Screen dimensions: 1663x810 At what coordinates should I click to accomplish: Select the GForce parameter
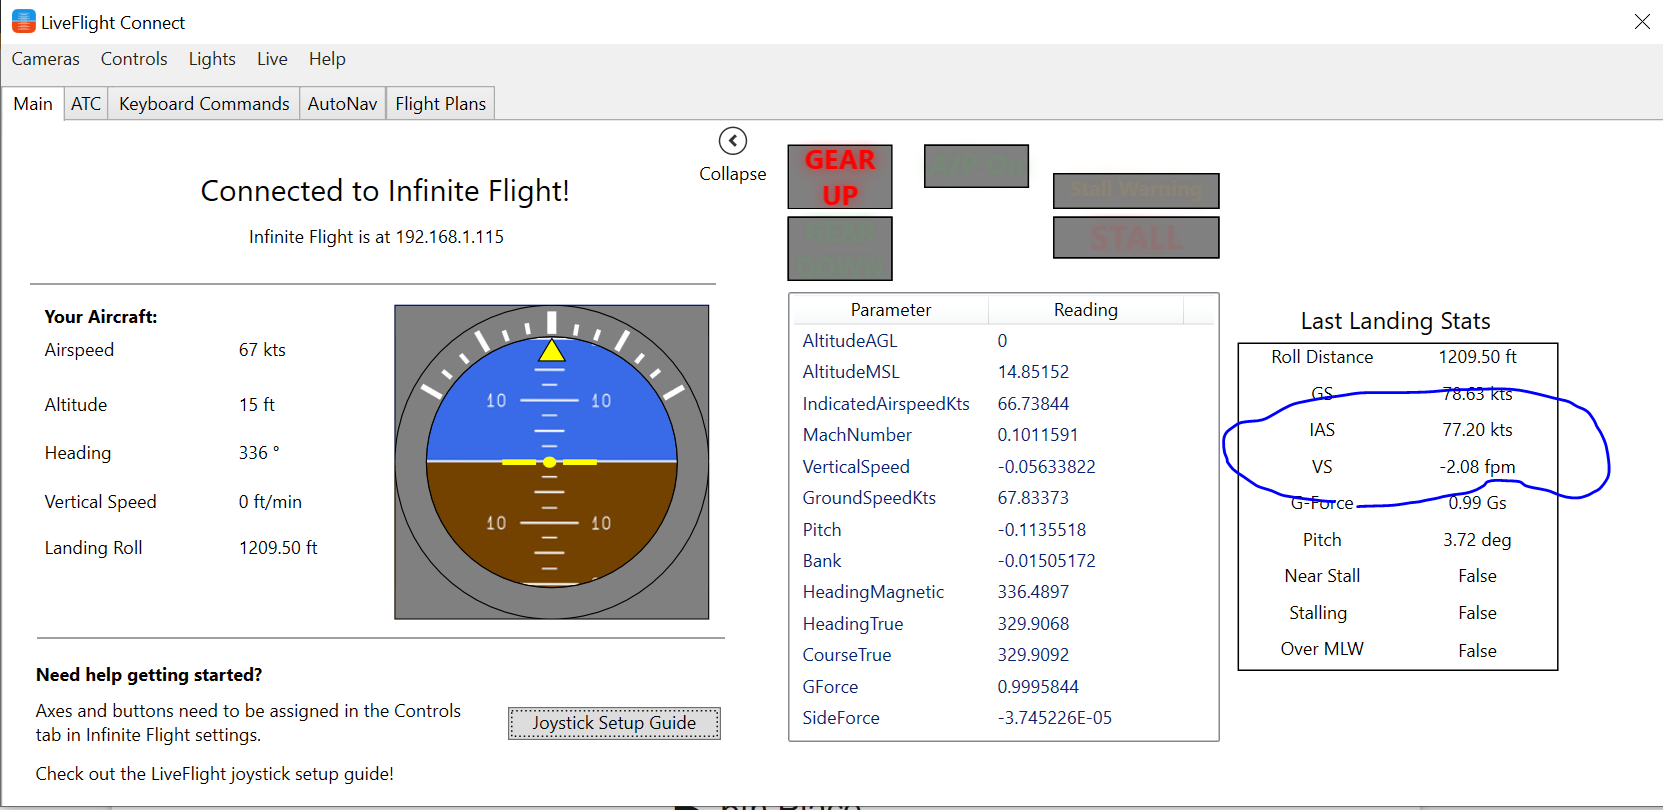[830, 687]
